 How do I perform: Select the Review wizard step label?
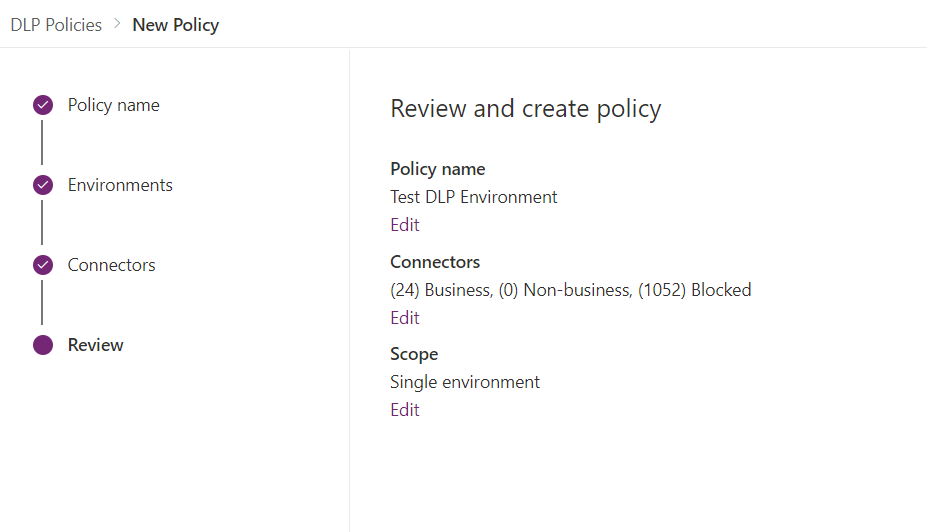click(95, 345)
